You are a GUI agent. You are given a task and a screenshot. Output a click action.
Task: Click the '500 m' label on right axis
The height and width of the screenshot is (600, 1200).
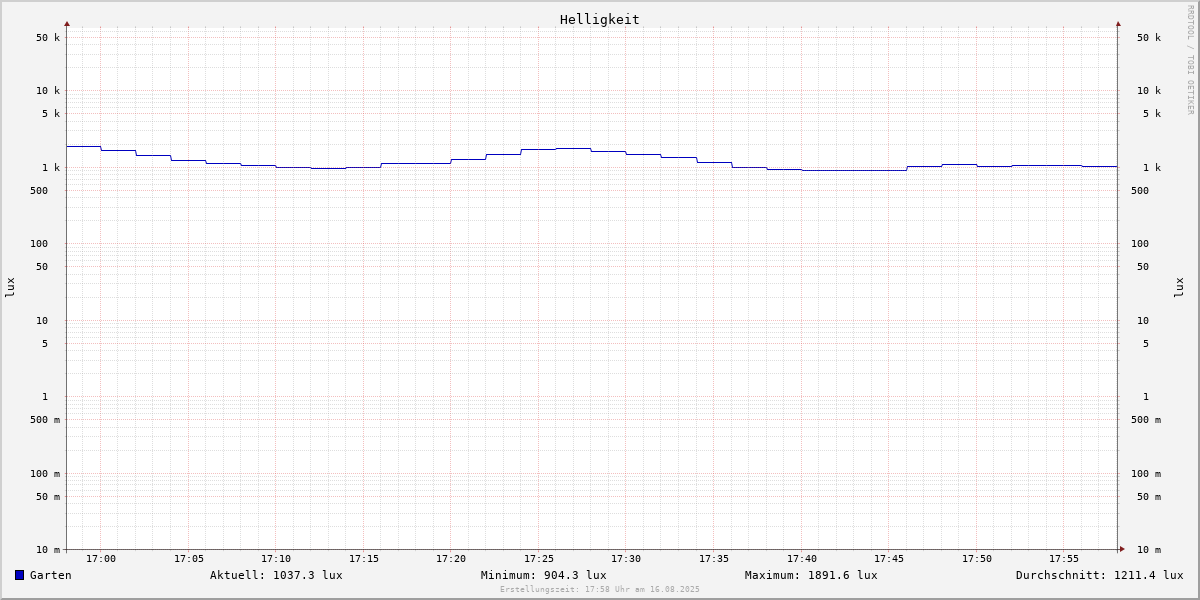pyautogui.click(x=1146, y=420)
